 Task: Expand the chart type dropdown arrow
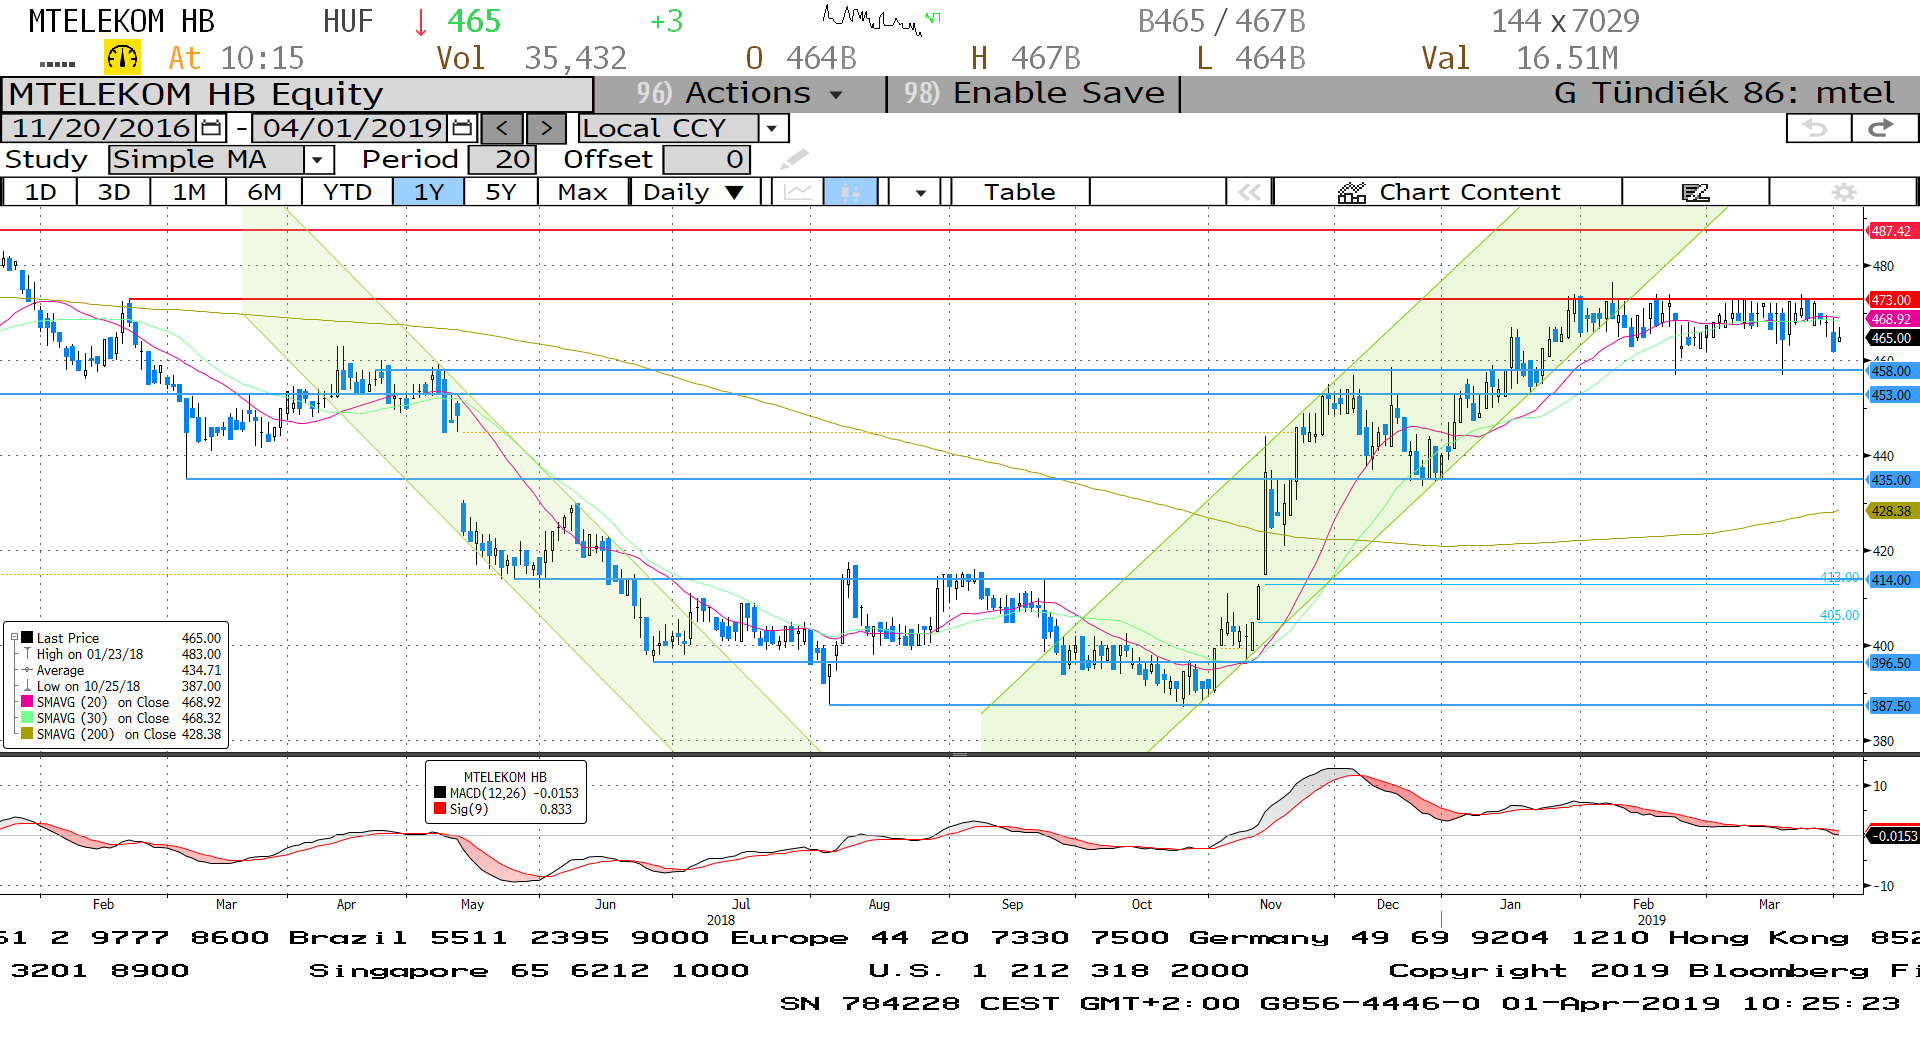point(920,192)
